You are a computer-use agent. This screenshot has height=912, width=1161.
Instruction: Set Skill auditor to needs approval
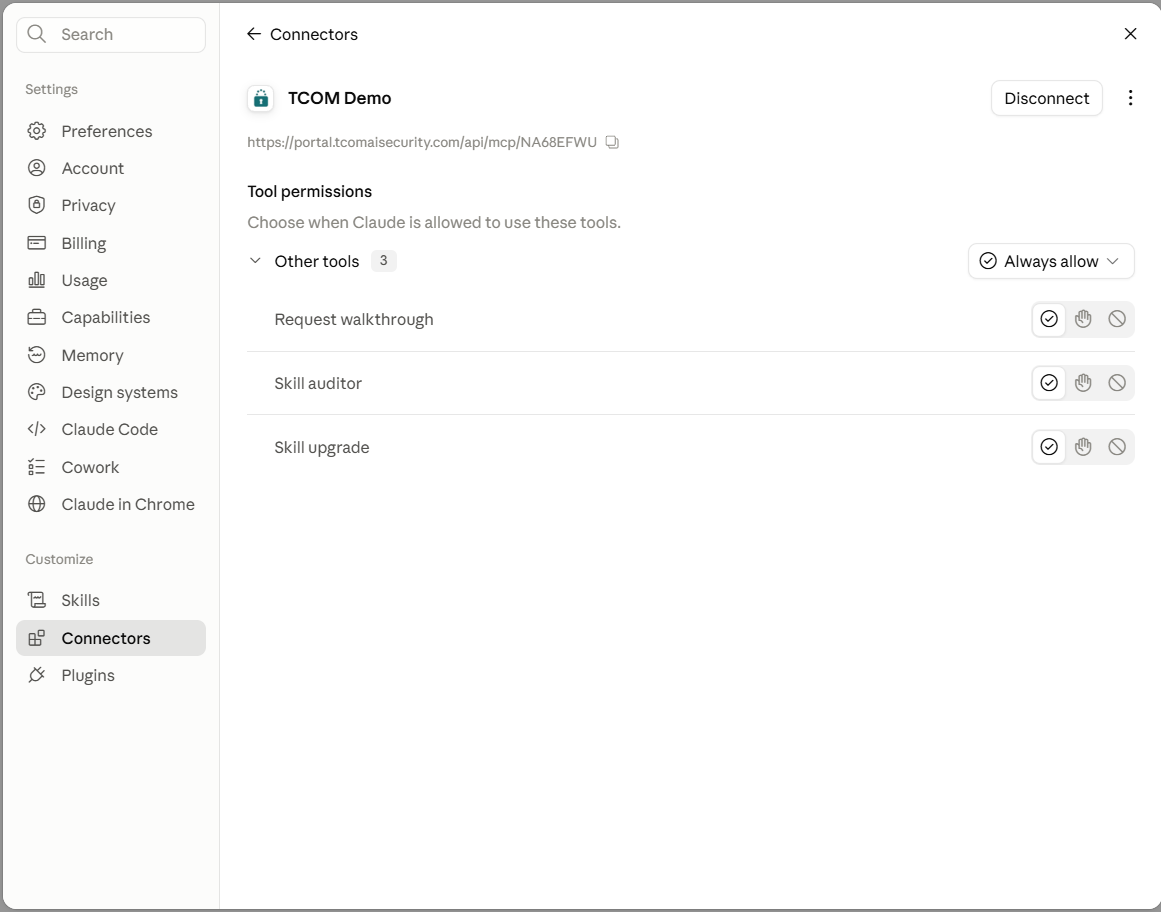click(x=1083, y=383)
